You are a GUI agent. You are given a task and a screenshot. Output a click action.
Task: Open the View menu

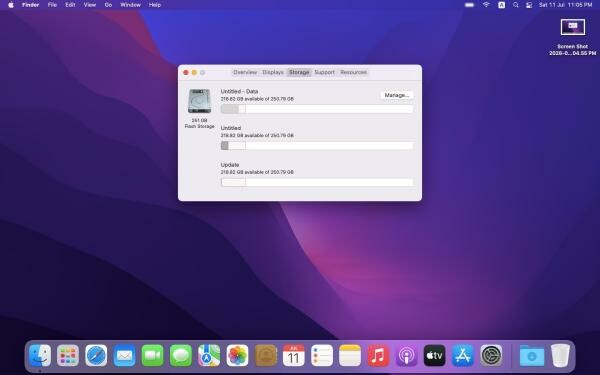click(90, 5)
